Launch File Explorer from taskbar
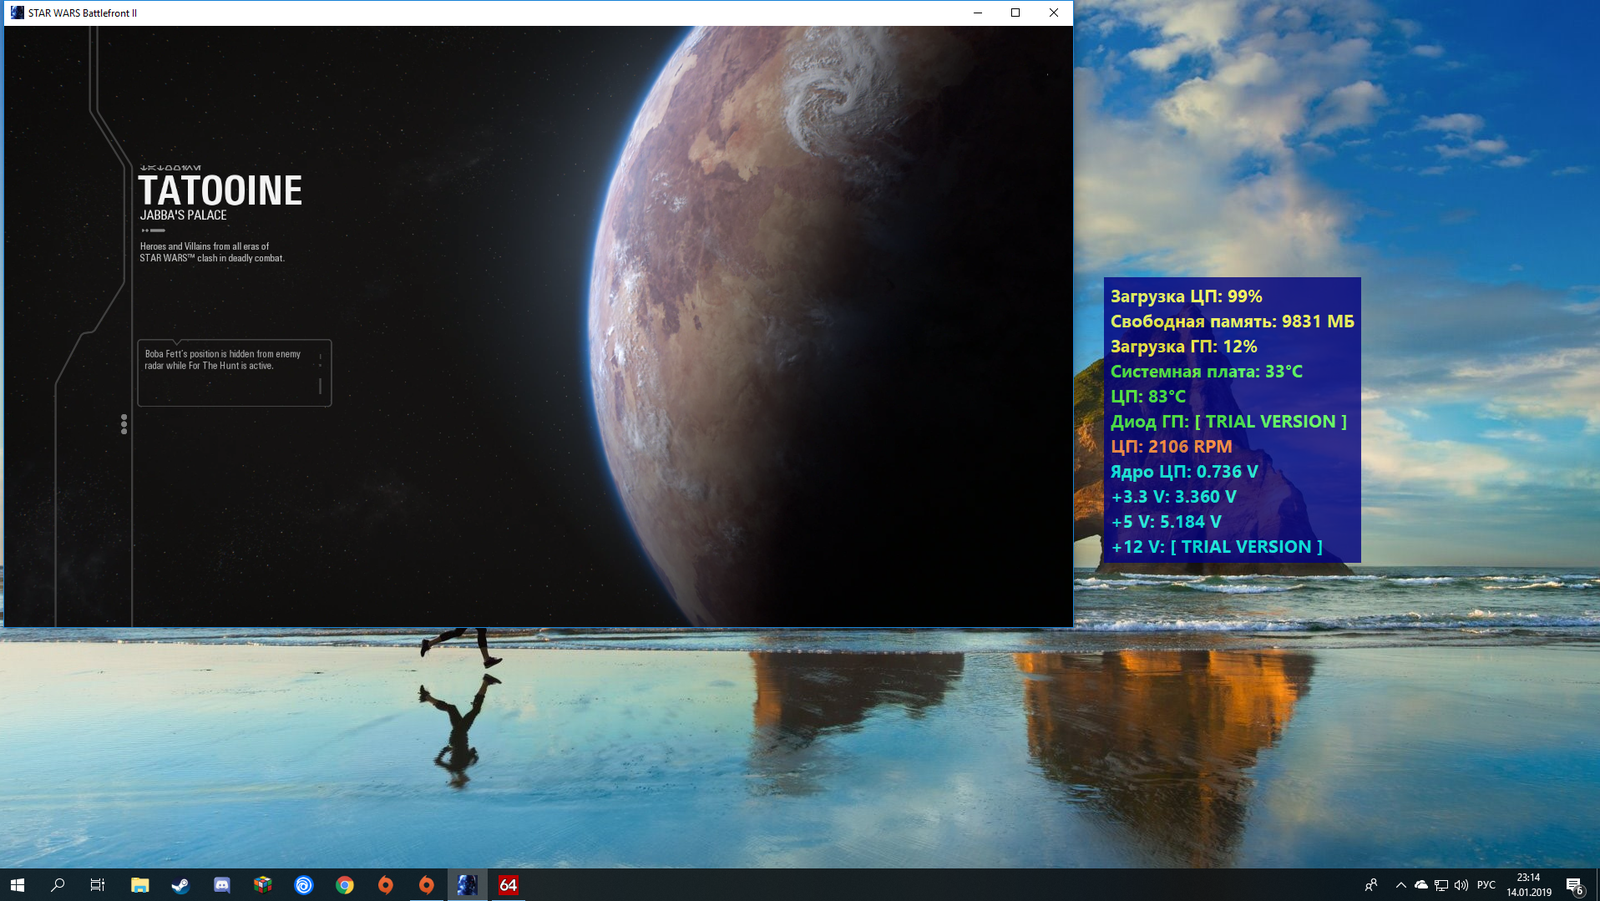Image resolution: width=1600 pixels, height=901 pixels. point(140,885)
